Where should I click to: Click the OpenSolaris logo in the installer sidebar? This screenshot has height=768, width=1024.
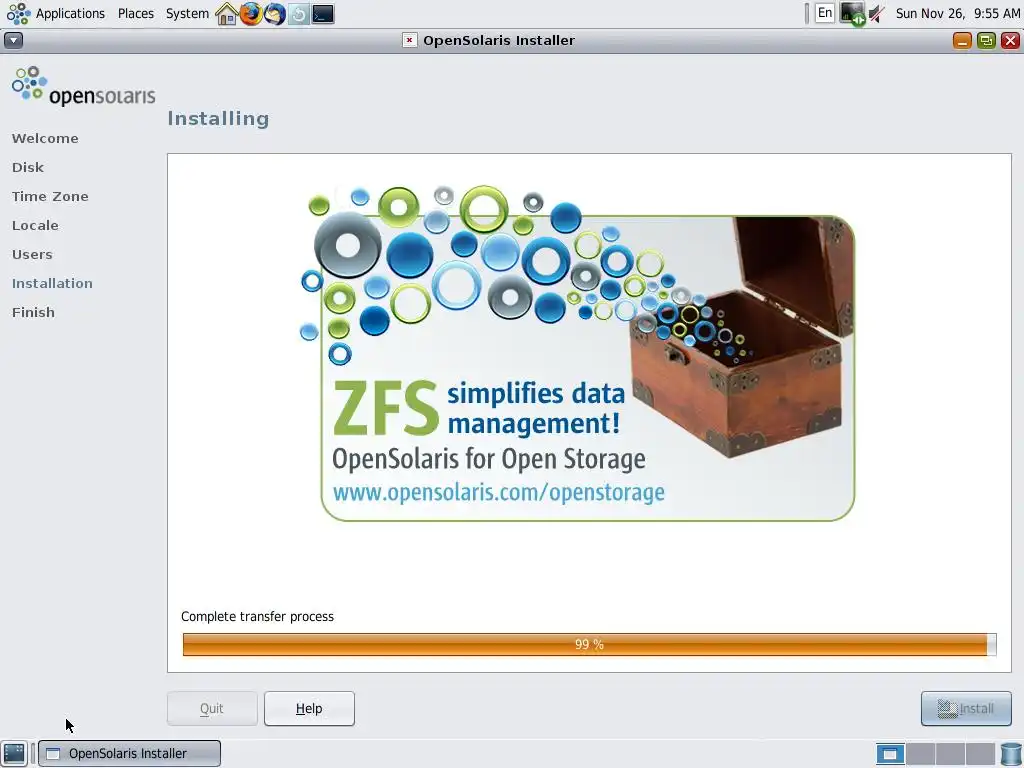[x=84, y=86]
